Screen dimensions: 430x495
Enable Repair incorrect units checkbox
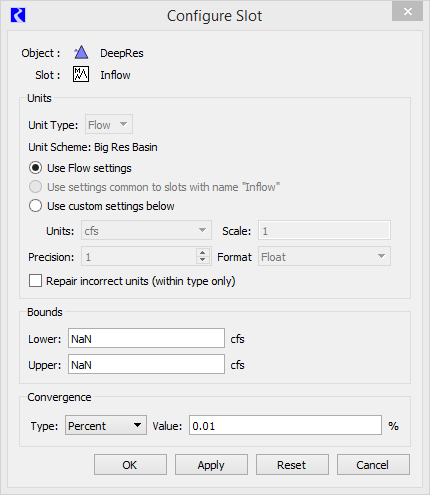point(35,281)
